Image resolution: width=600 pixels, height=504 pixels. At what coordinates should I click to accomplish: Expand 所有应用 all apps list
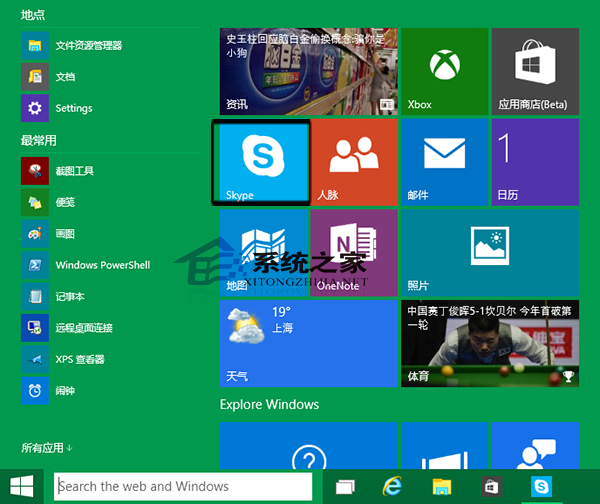[47, 447]
